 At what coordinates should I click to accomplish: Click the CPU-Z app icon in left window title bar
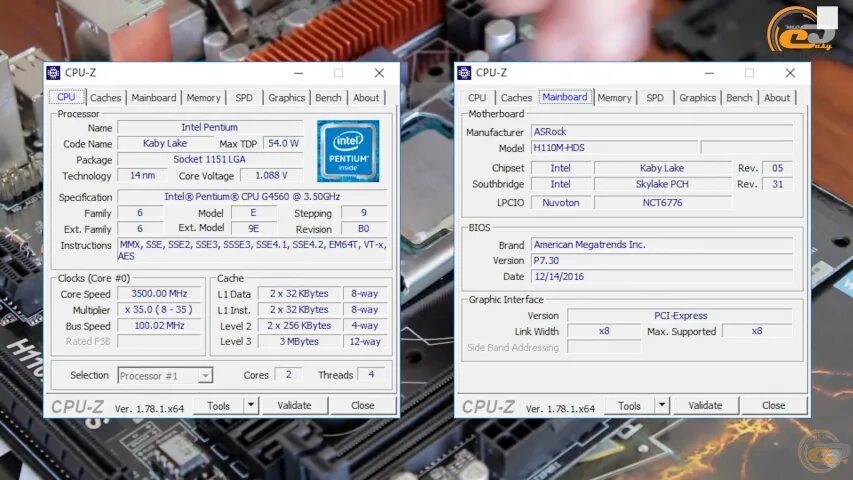click(x=53, y=72)
